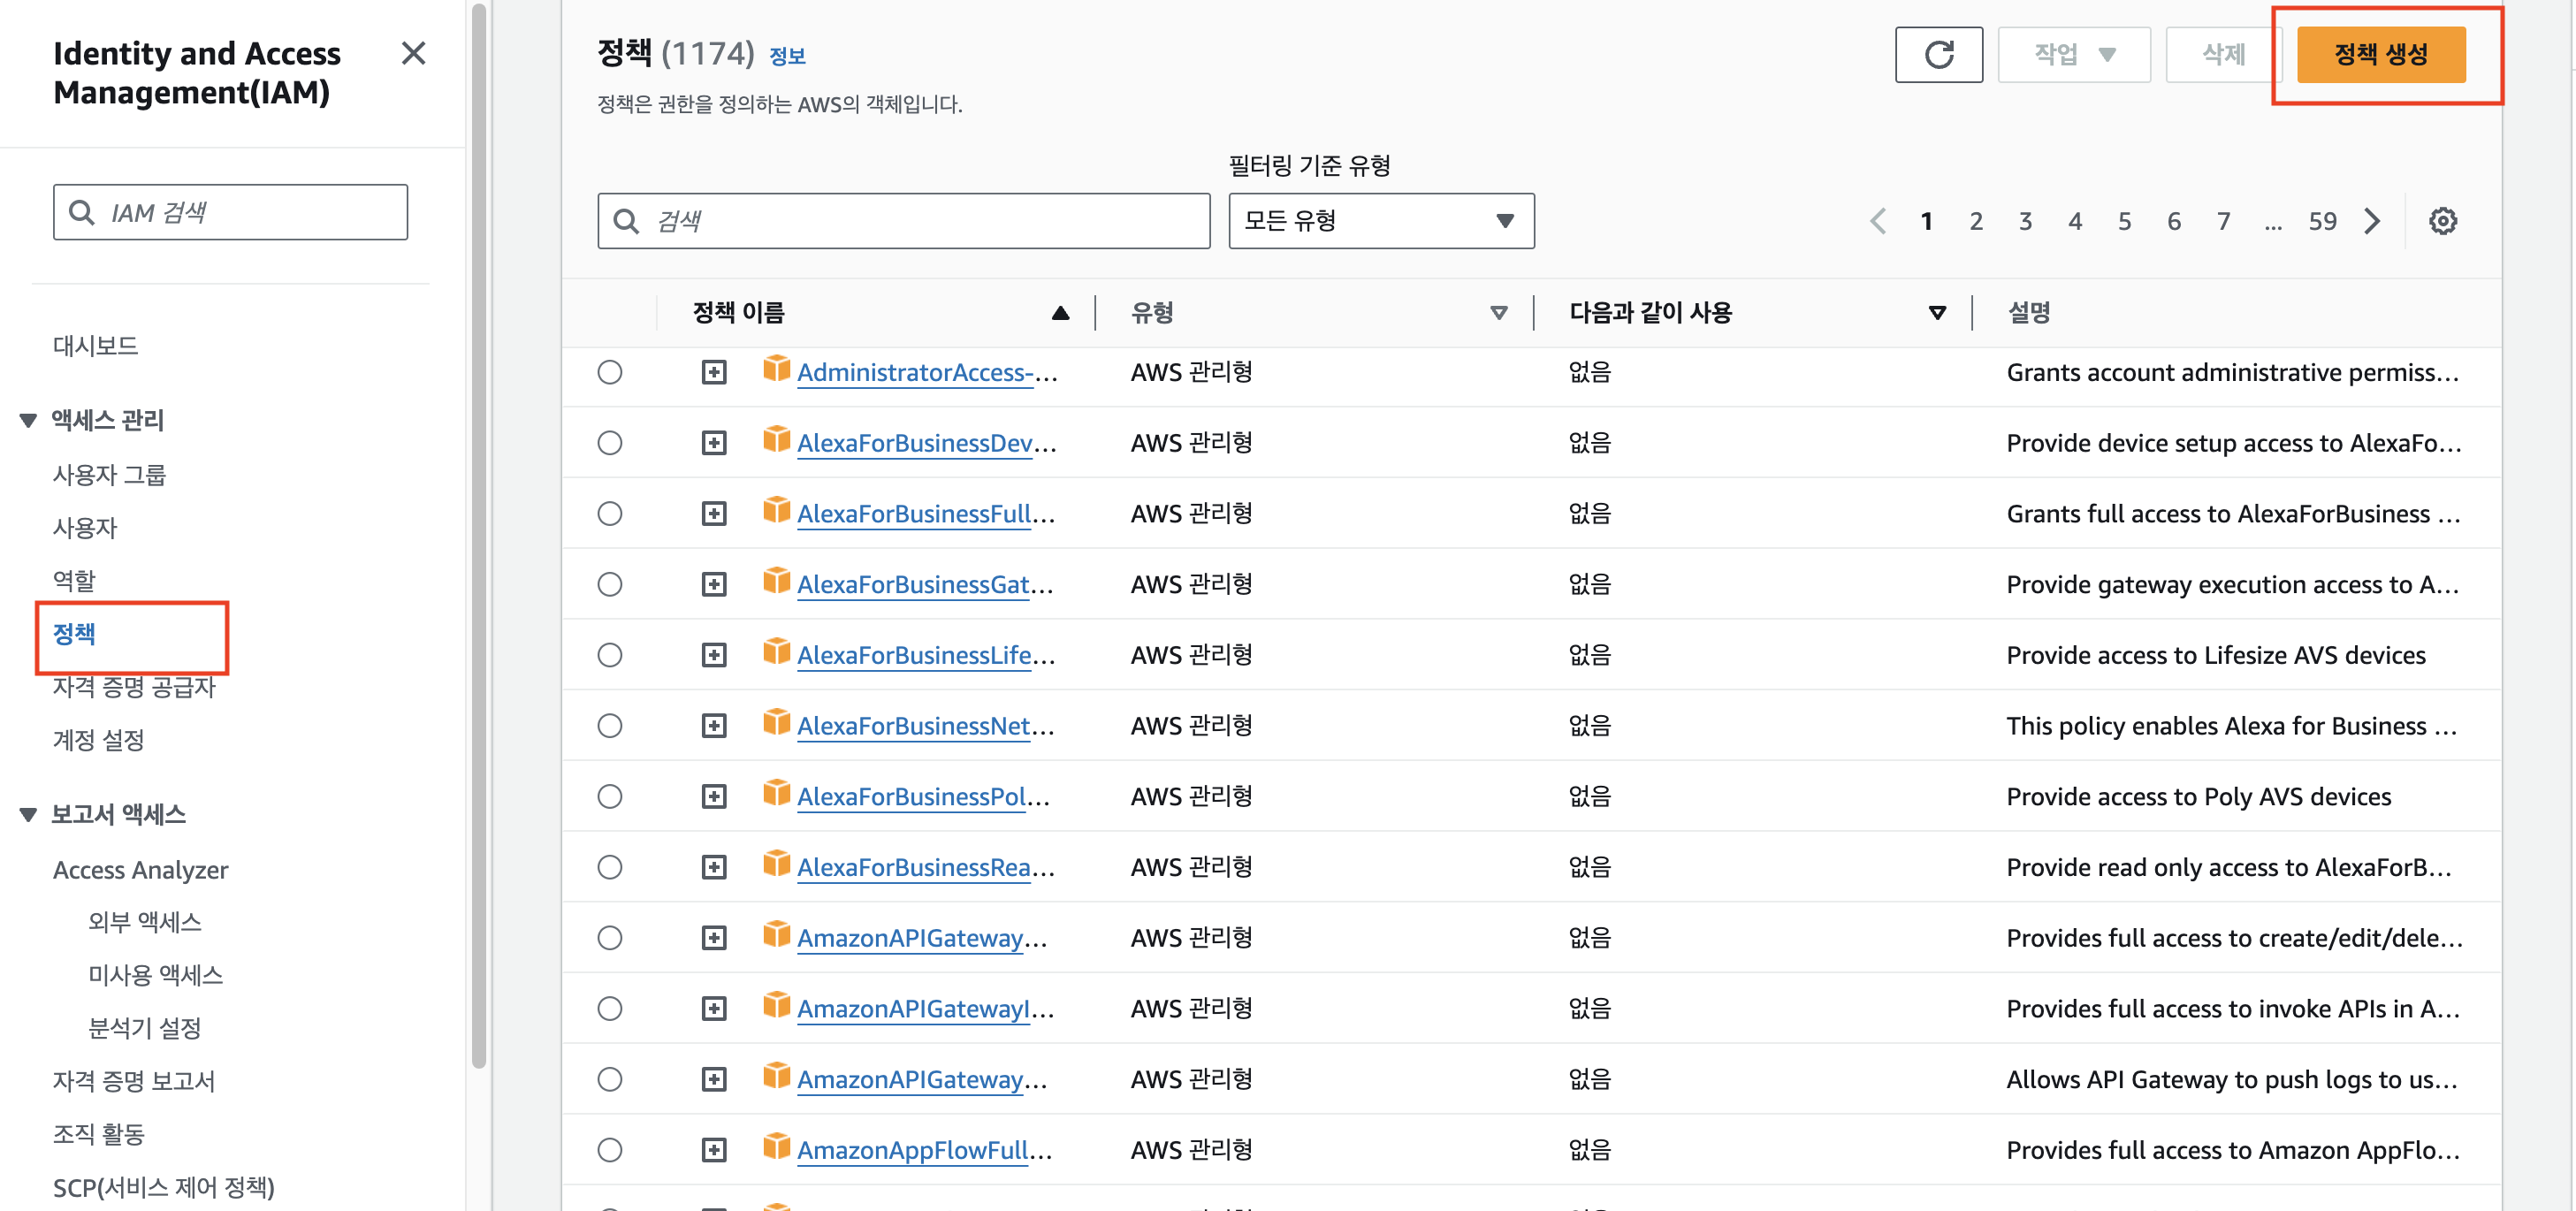
Task: Expand details for AmazonAppFlowFull policy row
Action: pos(713,1150)
